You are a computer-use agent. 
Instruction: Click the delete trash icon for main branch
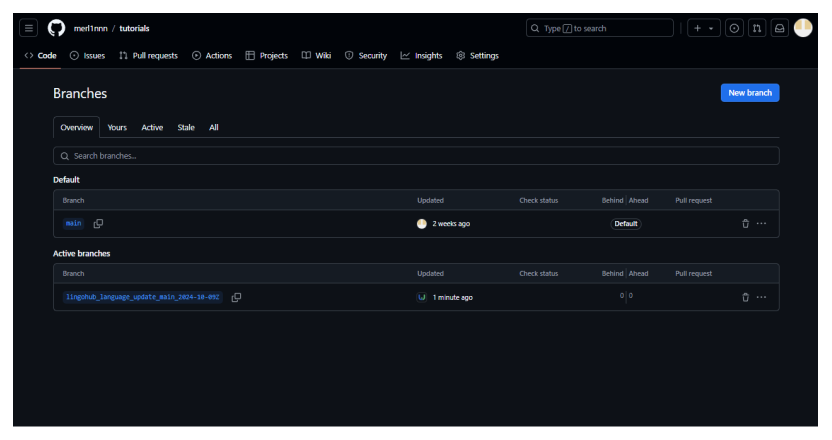[x=746, y=223]
